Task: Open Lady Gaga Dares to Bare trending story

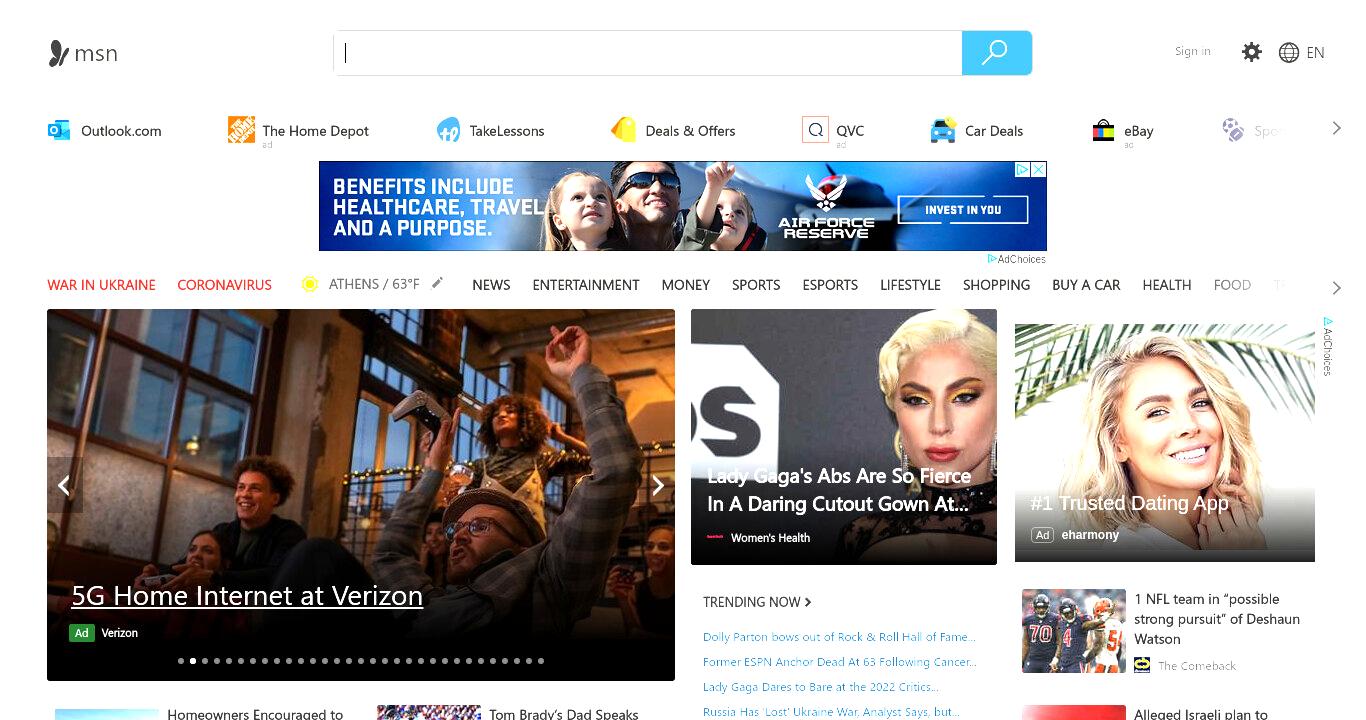Action: pyautogui.click(x=820, y=687)
